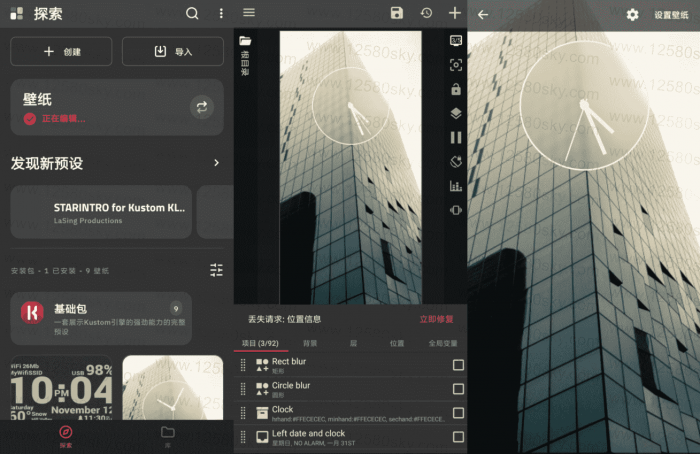Open the hamburger menu in editor

tap(249, 13)
